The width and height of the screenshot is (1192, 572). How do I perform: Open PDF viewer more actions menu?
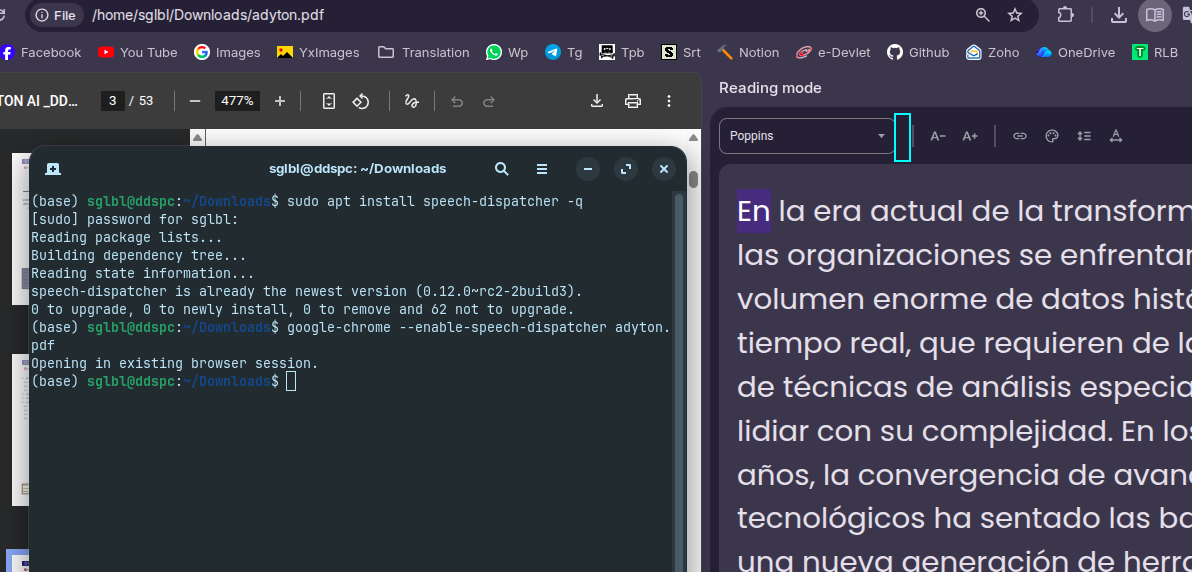(668, 101)
